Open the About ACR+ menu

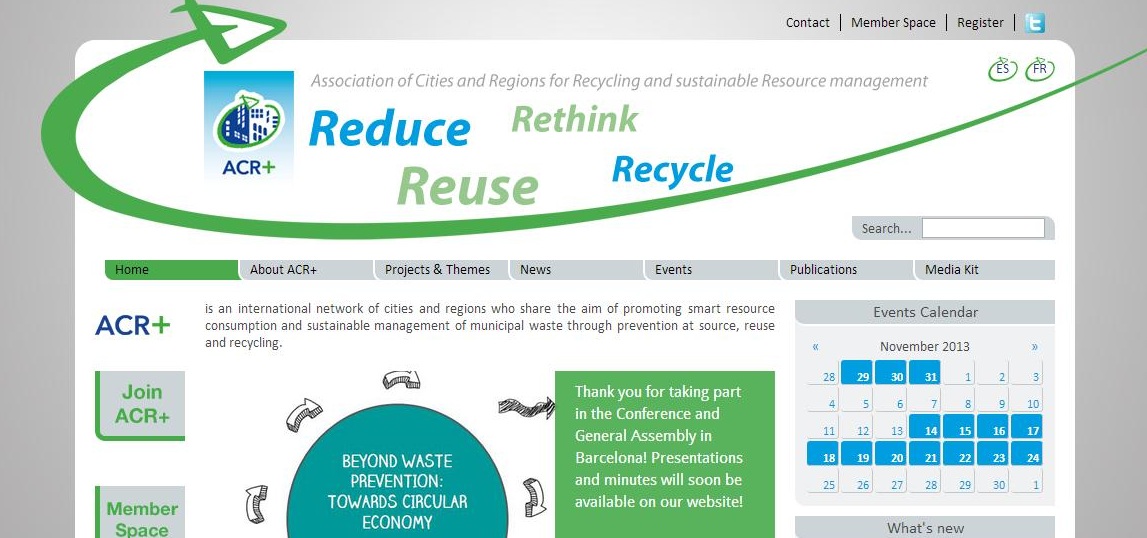[283, 270]
